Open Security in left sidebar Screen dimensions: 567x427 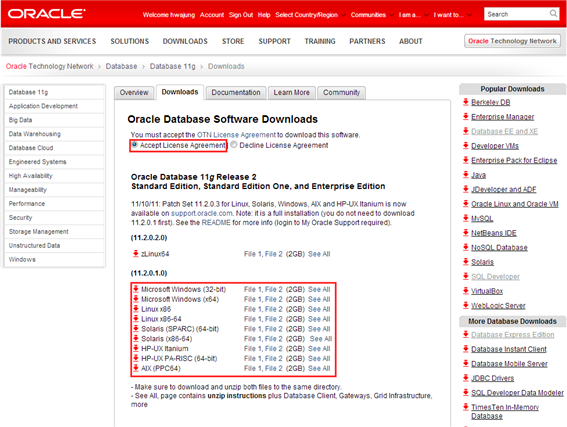[21, 218]
